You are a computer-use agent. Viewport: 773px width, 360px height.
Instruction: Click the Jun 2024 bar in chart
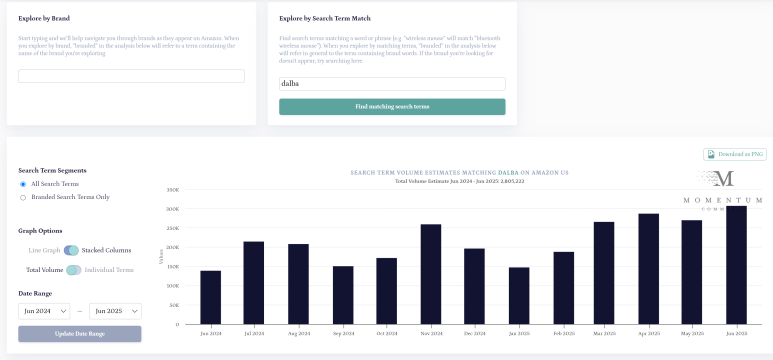click(x=211, y=297)
